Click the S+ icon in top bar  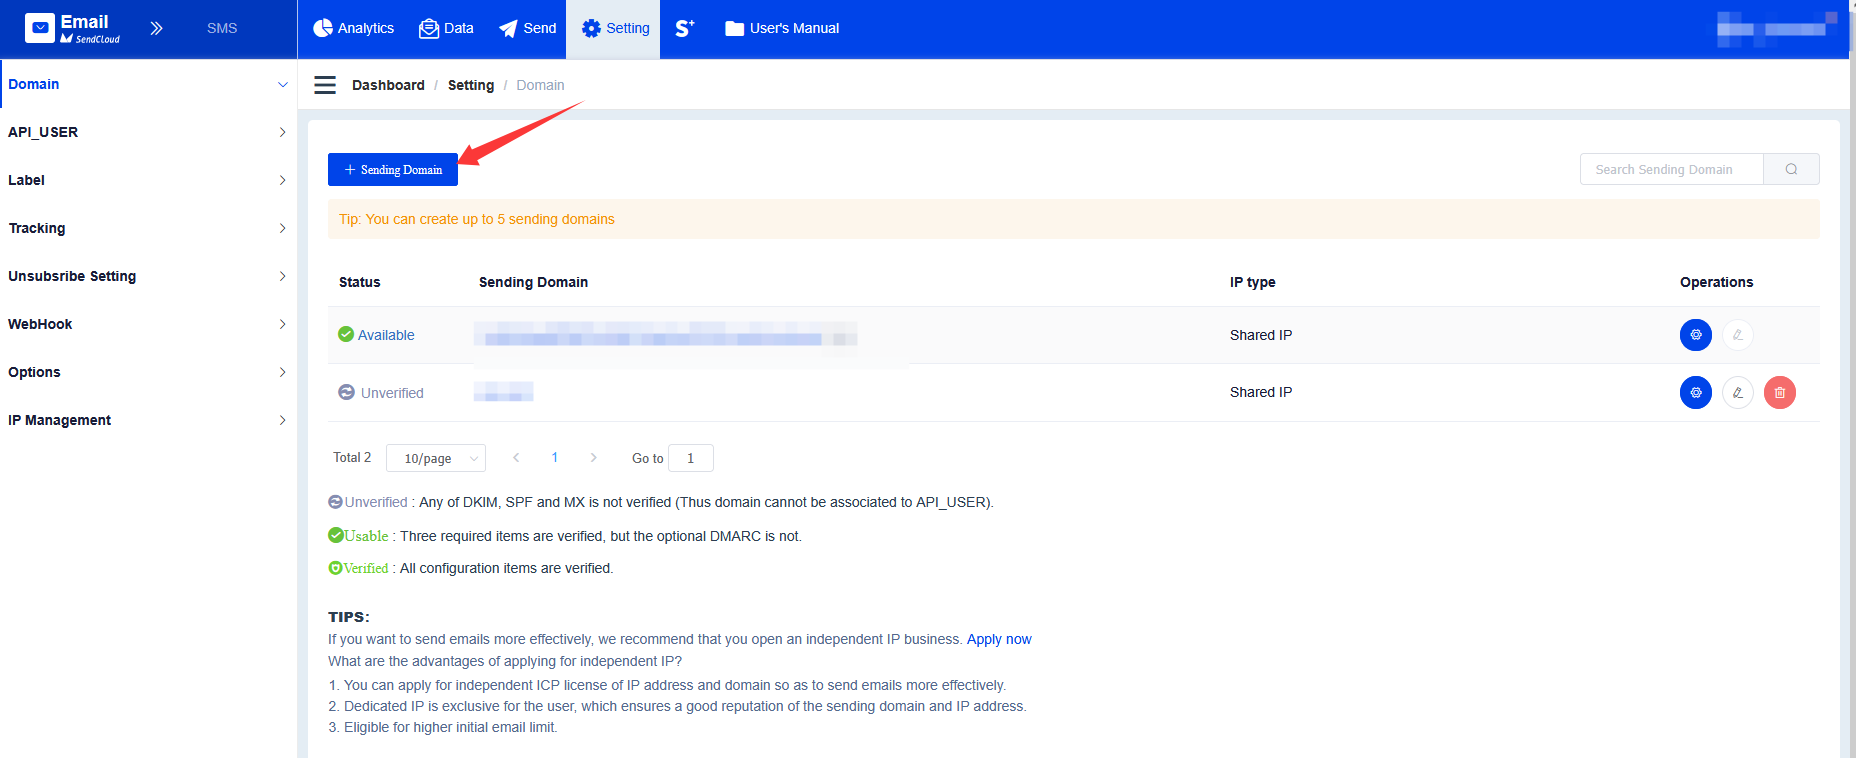point(685,28)
